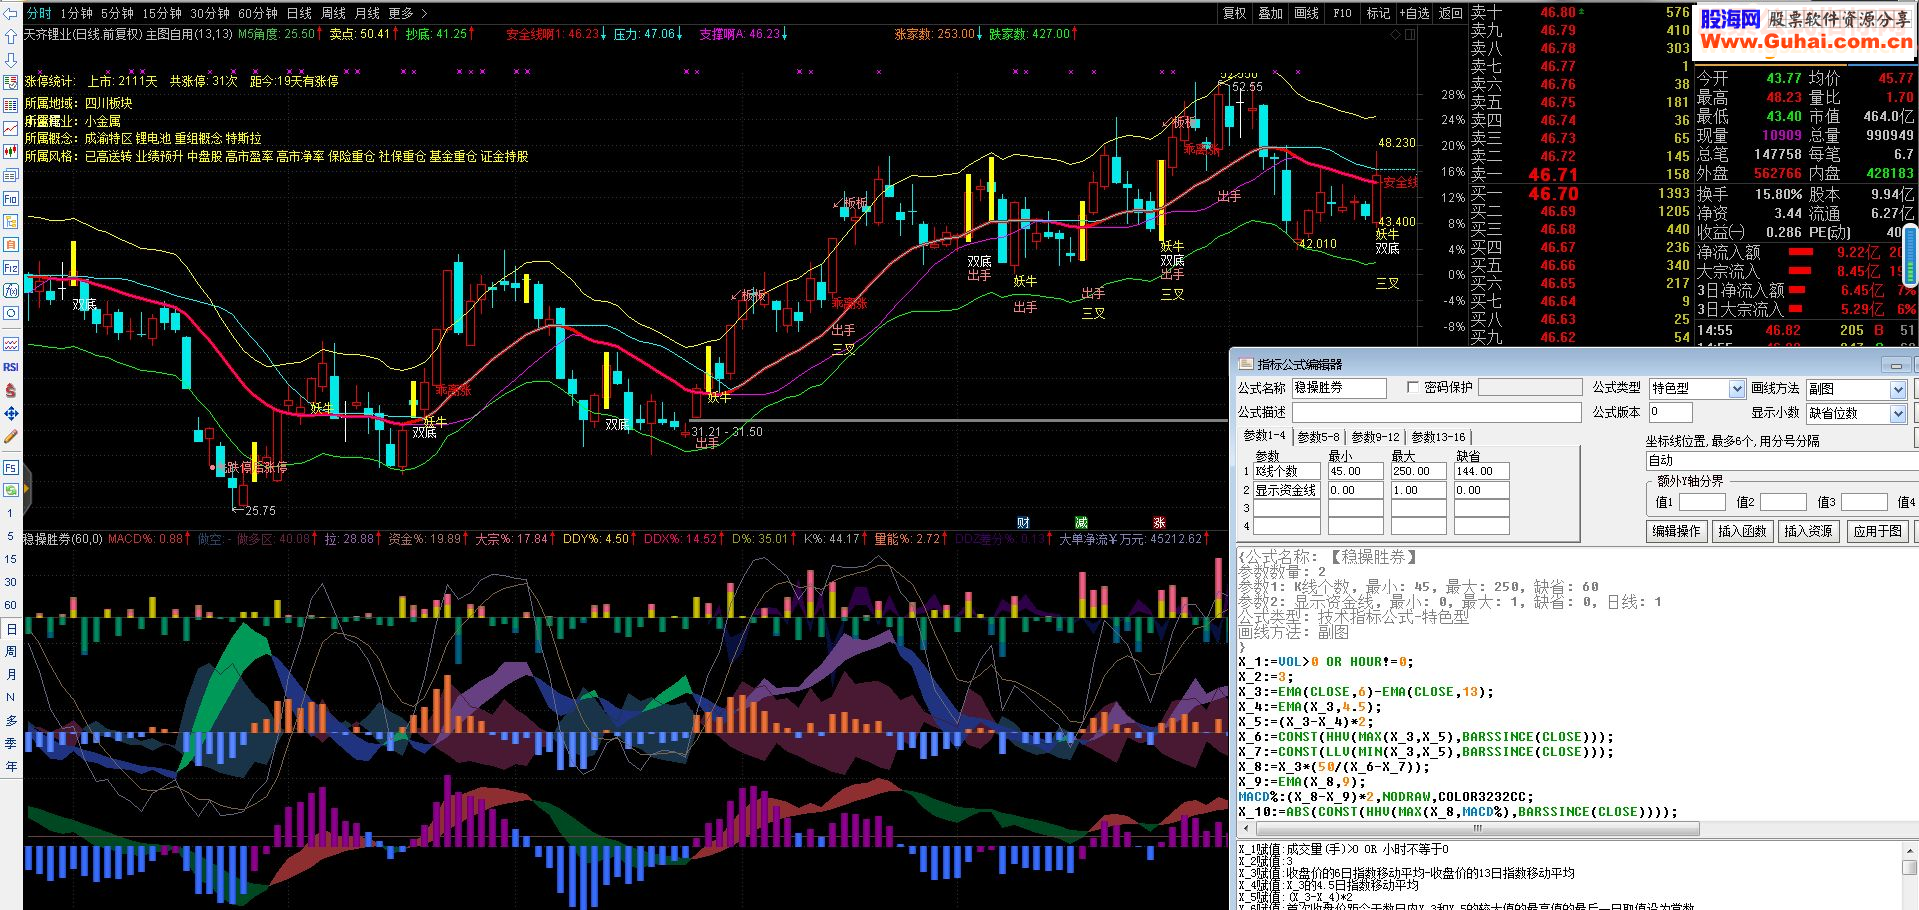Click the 叠加 button
The height and width of the screenshot is (910, 1919).
[1271, 13]
